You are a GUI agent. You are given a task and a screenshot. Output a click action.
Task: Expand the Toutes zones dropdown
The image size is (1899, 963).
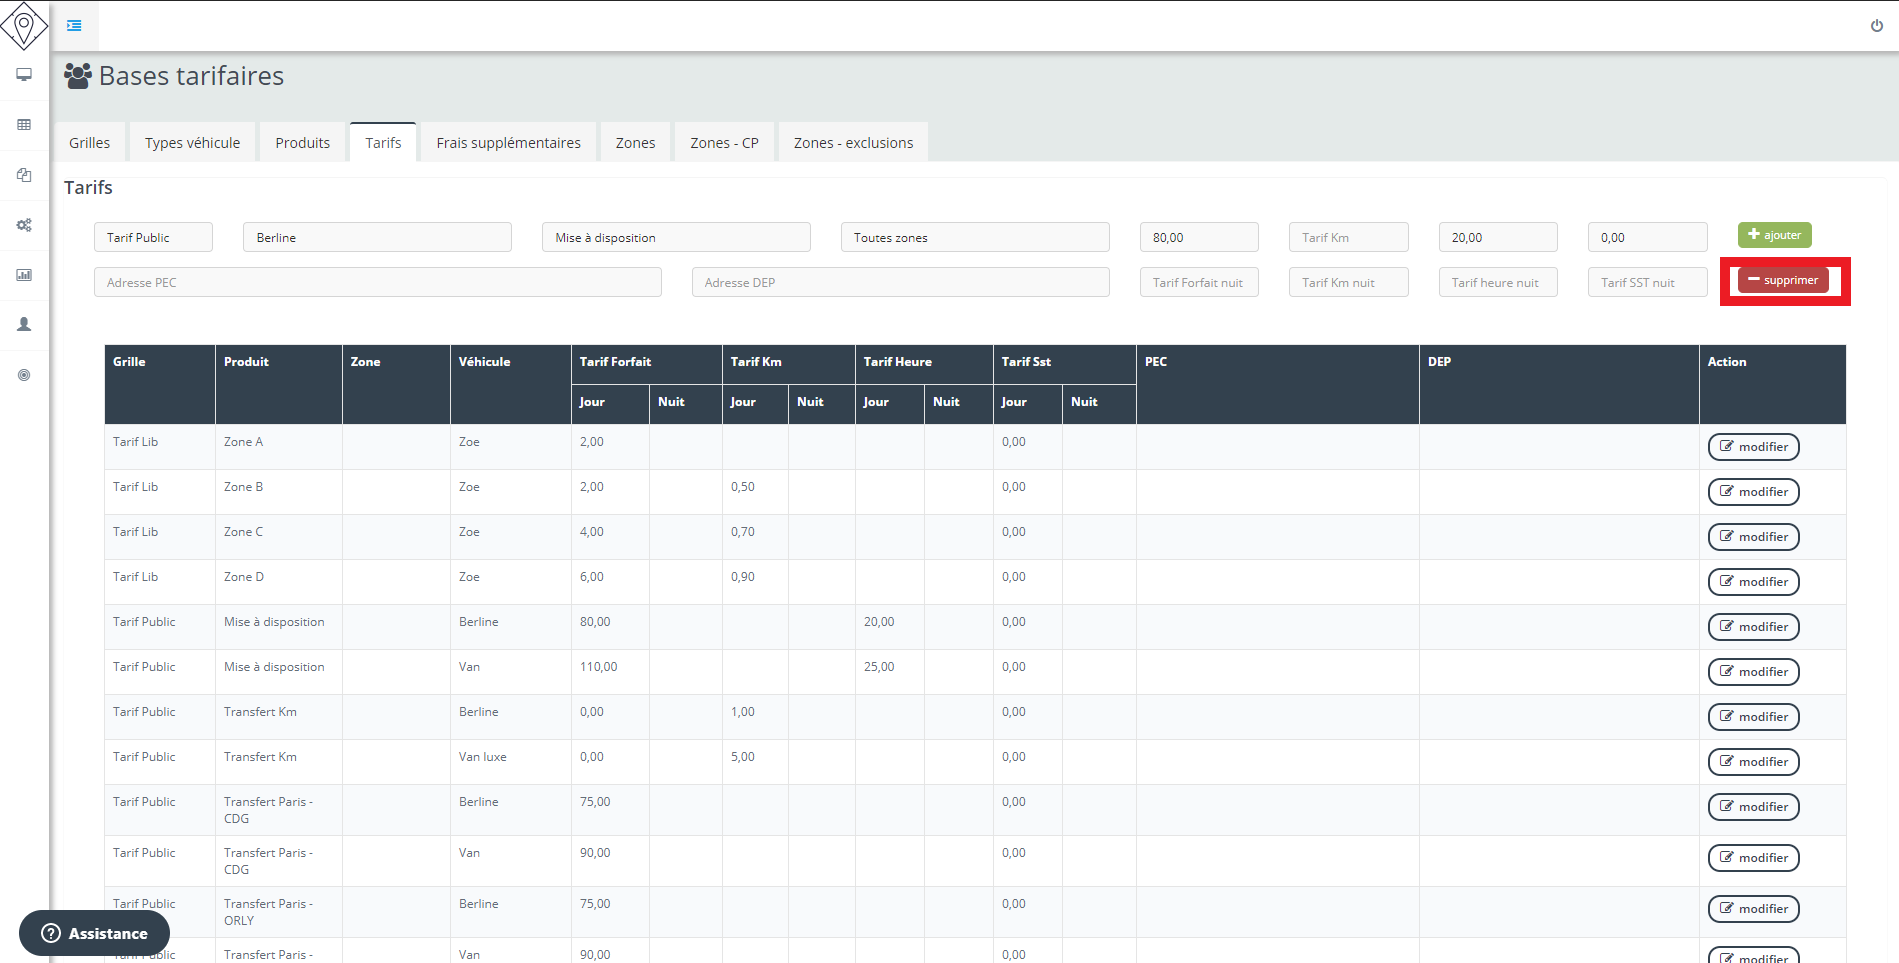point(974,238)
